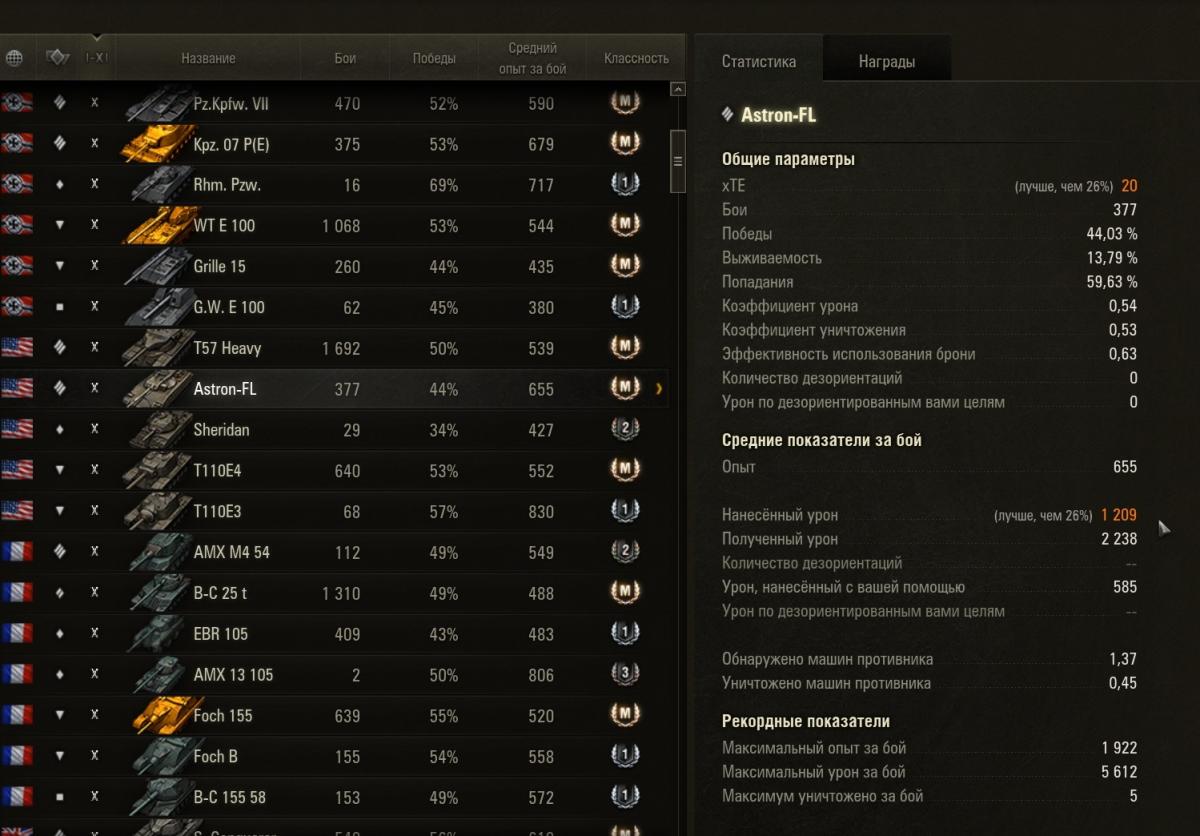Sort vehicles by nation globe icon

click(x=14, y=58)
